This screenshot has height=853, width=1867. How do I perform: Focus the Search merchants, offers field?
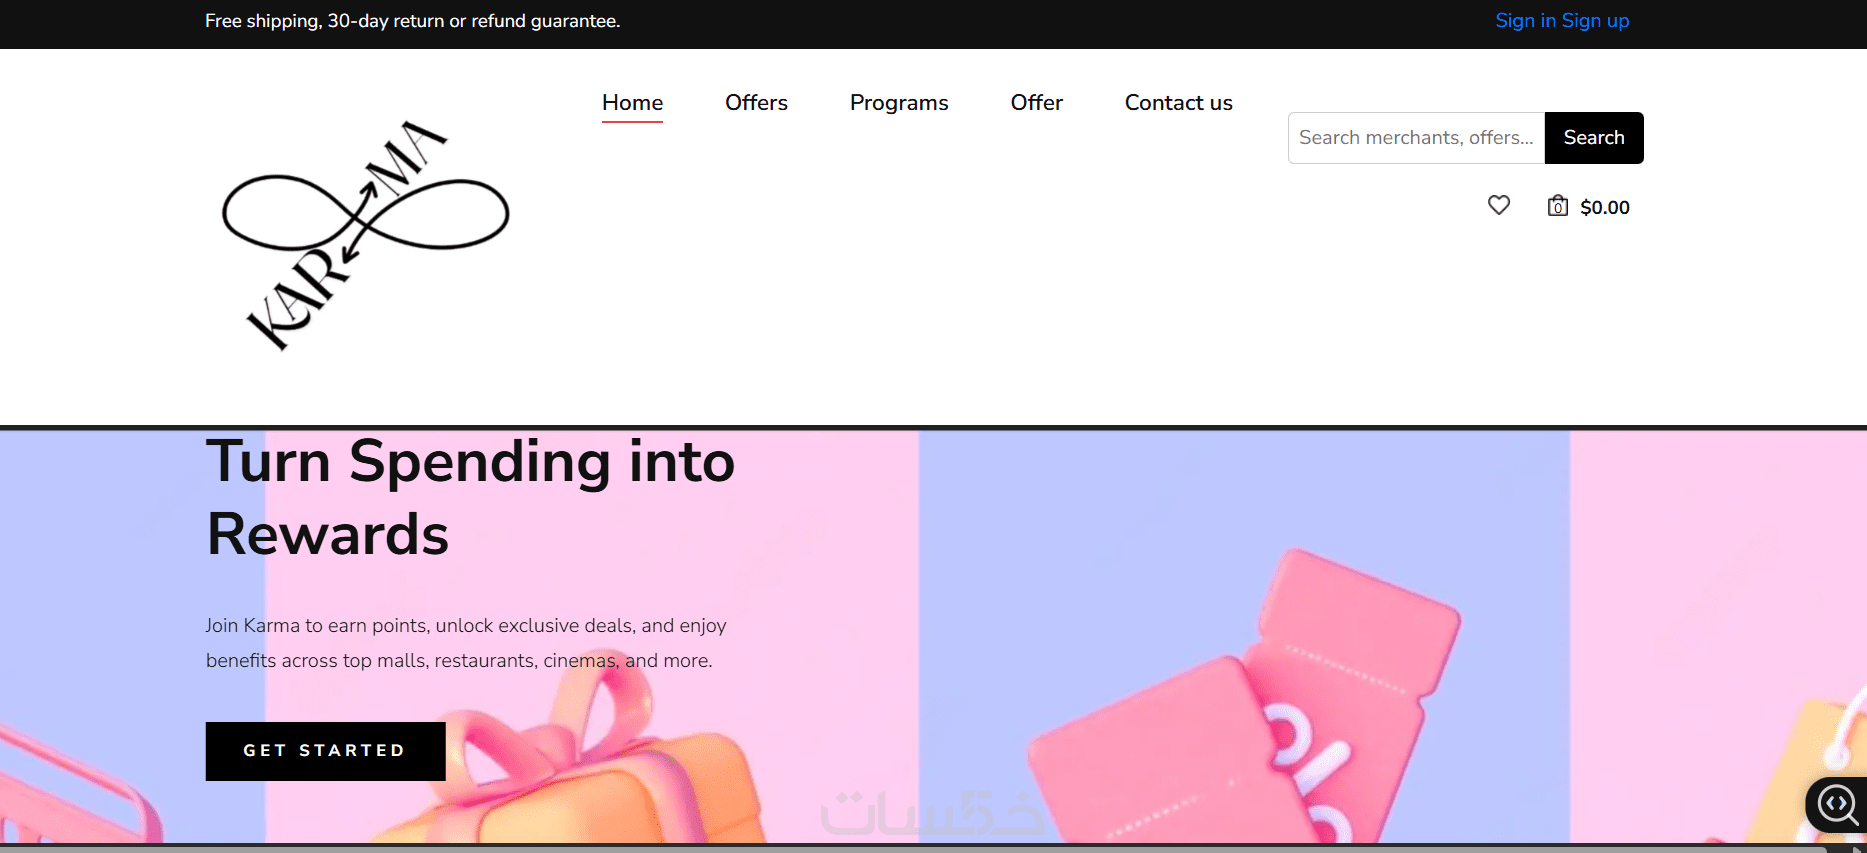click(x=1416, y=138)
